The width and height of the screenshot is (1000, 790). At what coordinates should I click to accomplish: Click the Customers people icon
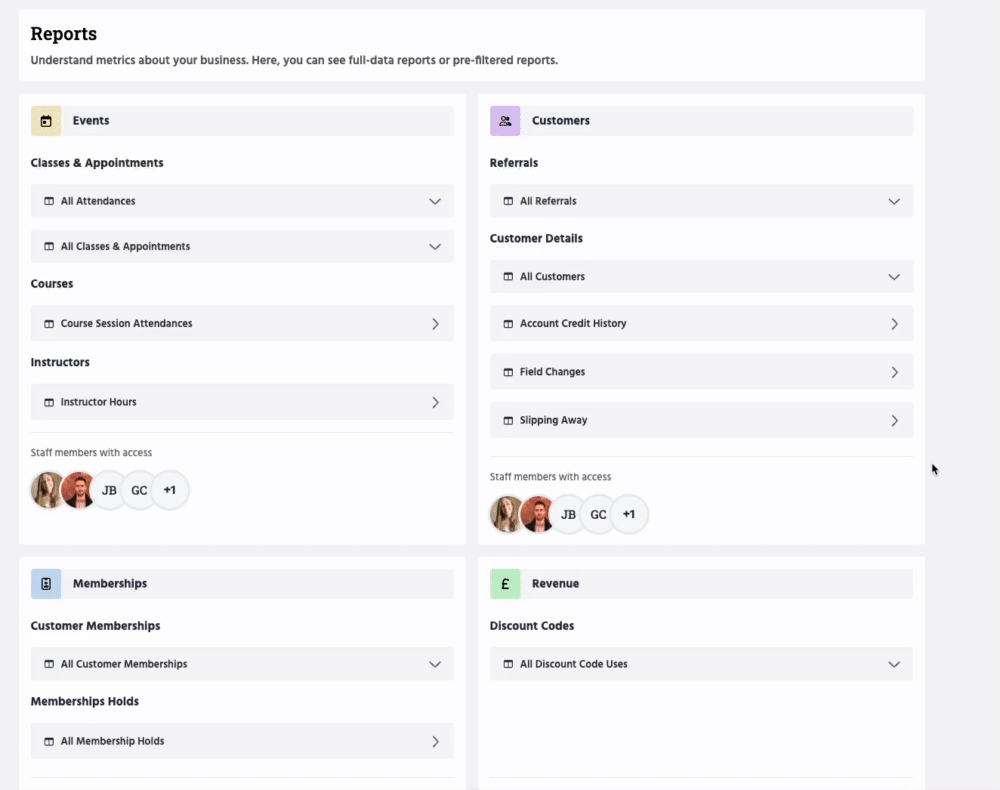coord(505,121)
